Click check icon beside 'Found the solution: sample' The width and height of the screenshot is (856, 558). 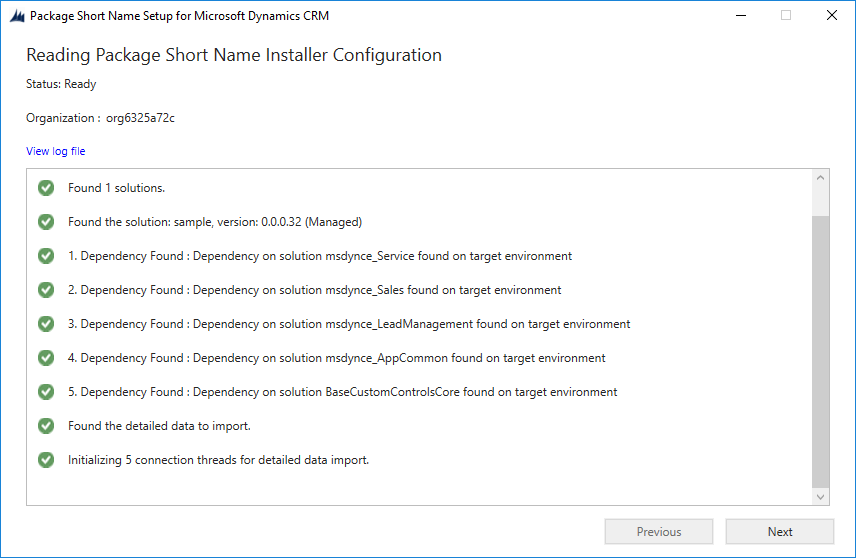[46, 222]
